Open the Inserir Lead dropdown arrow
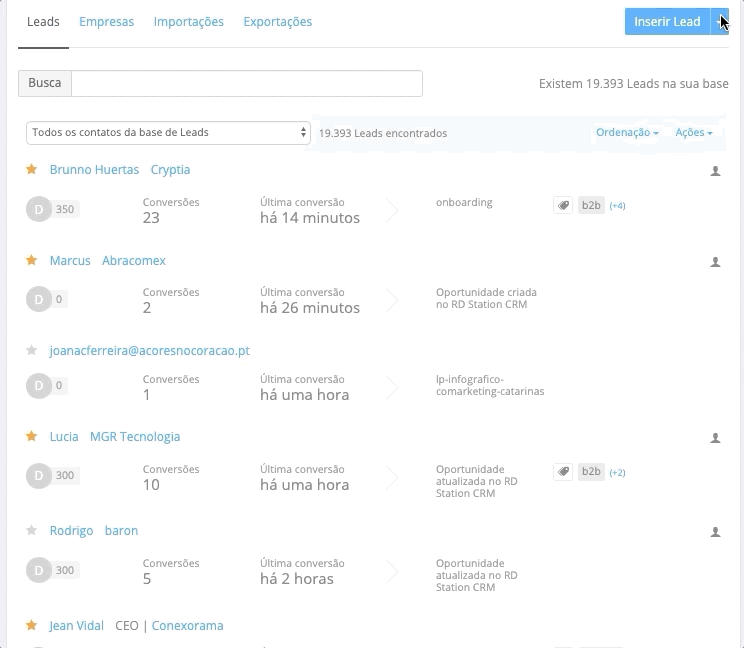Viewport: 744px width, 648px height. pos(720,22)
